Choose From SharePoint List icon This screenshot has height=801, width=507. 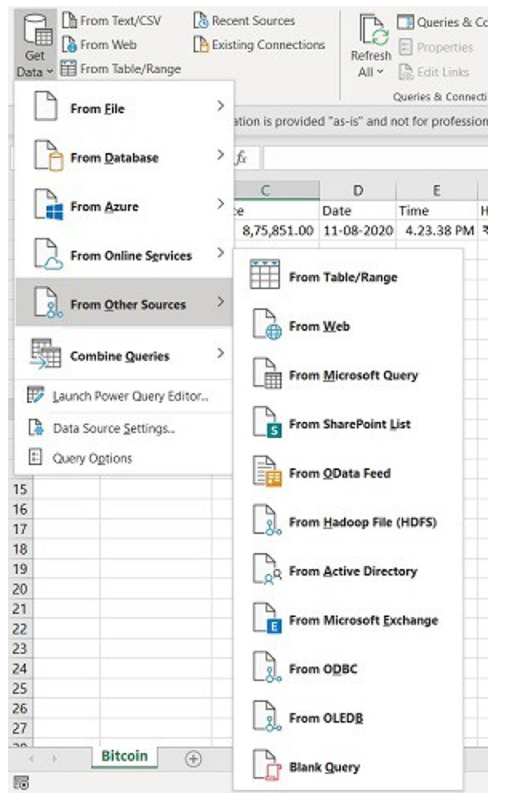pos(267,423)
